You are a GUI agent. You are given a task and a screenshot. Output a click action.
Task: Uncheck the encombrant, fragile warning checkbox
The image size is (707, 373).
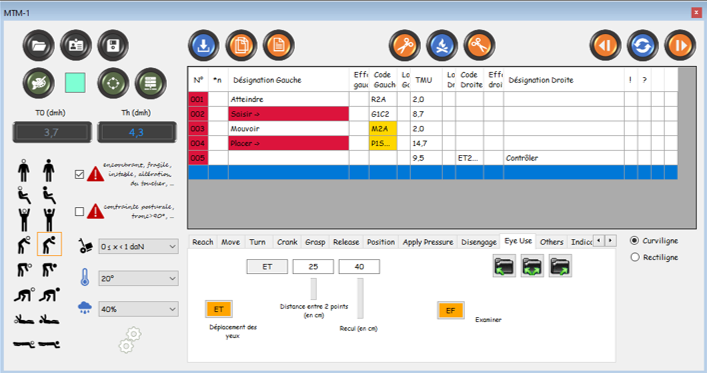79,174
